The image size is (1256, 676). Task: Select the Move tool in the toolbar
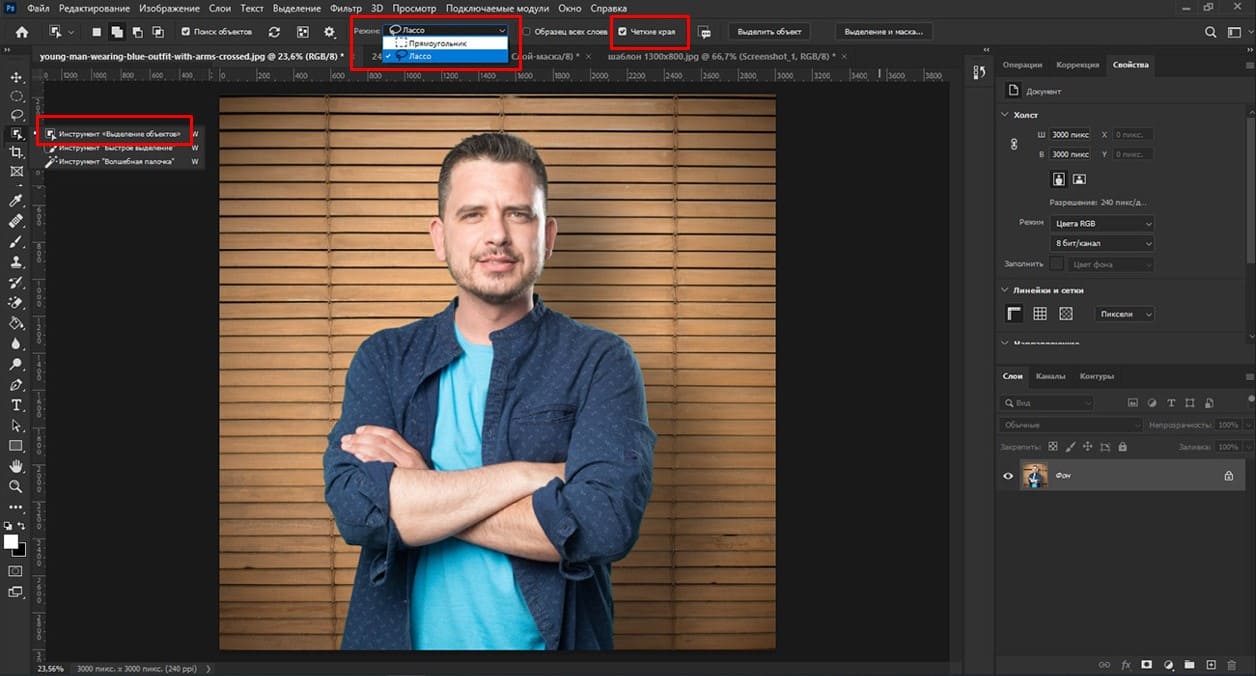(16, 77)
